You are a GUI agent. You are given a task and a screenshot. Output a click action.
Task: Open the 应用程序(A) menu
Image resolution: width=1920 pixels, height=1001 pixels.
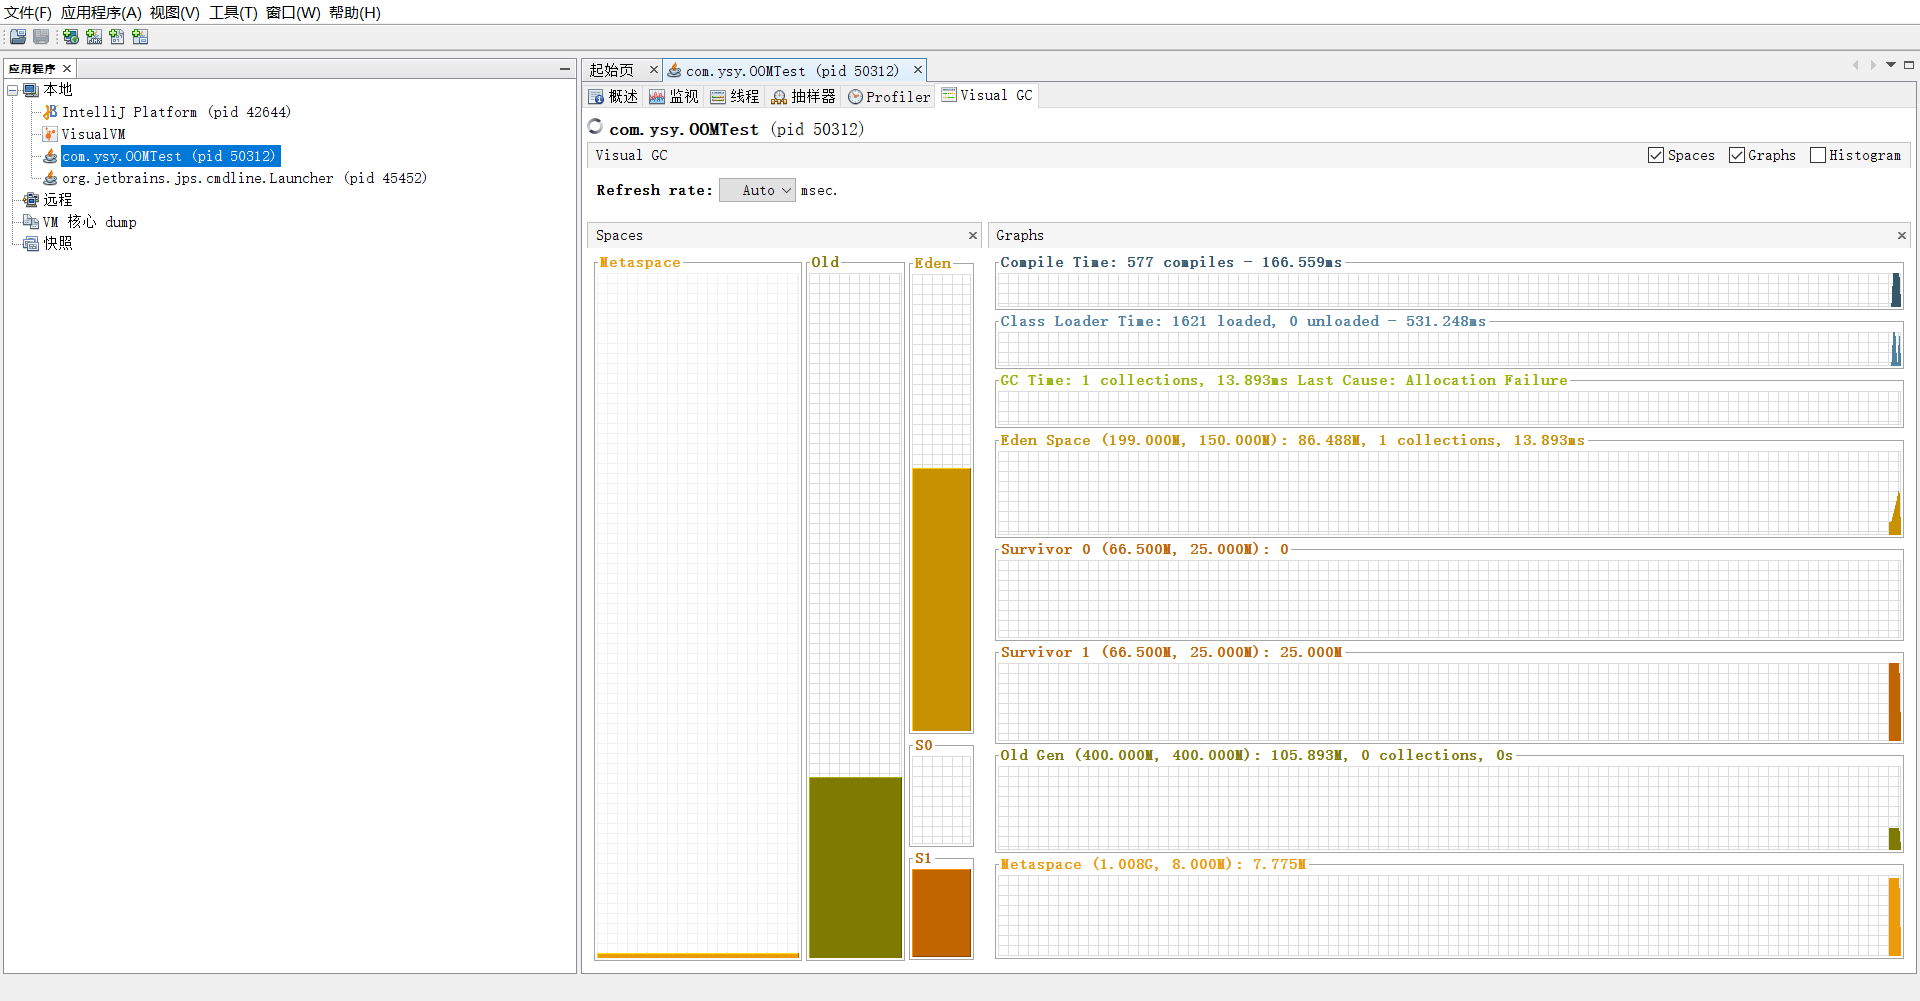(x=101, y=13)
